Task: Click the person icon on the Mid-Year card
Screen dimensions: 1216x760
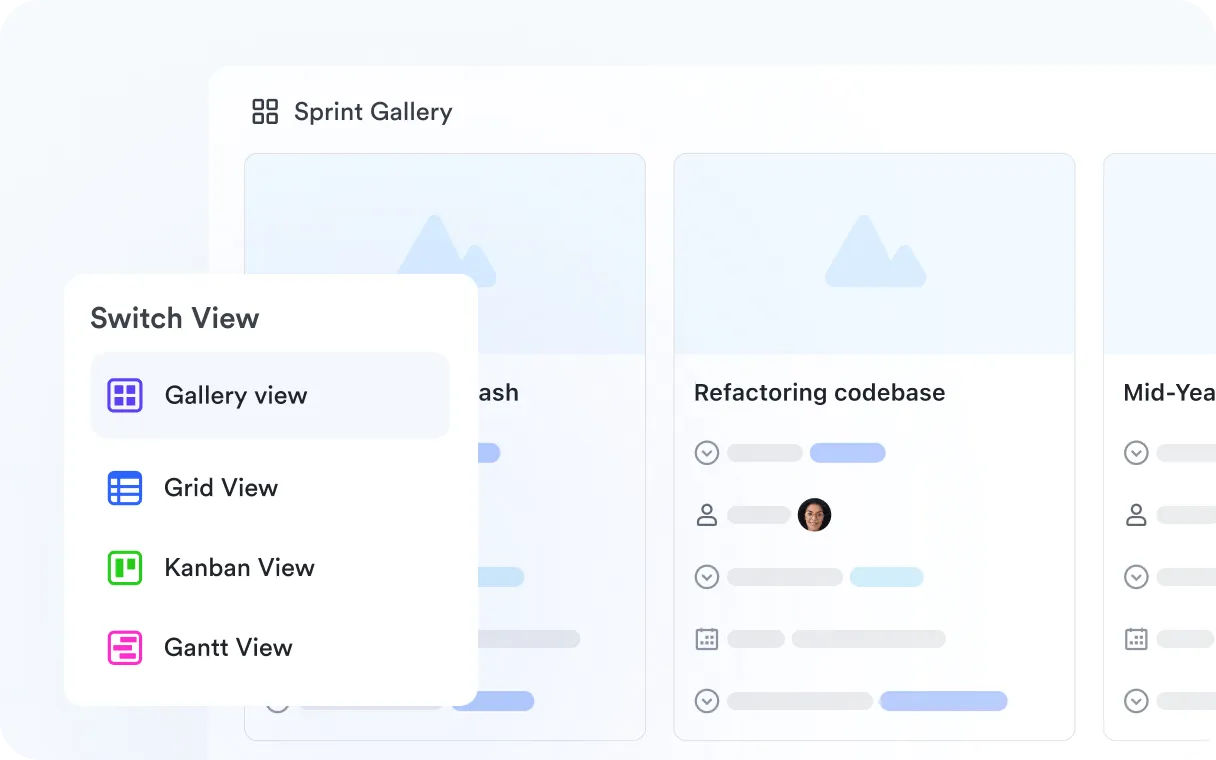Action: click(1136, 514)
